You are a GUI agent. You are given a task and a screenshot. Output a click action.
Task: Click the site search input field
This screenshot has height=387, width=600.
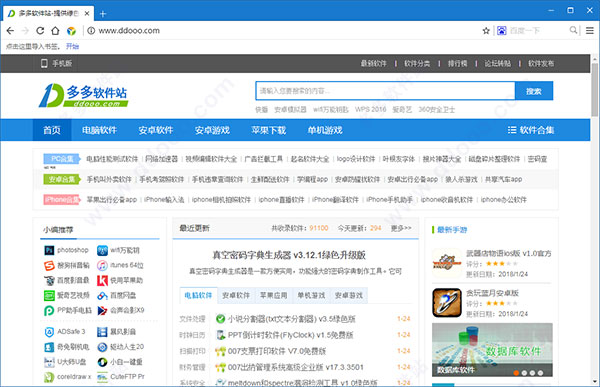click(385, 91)
